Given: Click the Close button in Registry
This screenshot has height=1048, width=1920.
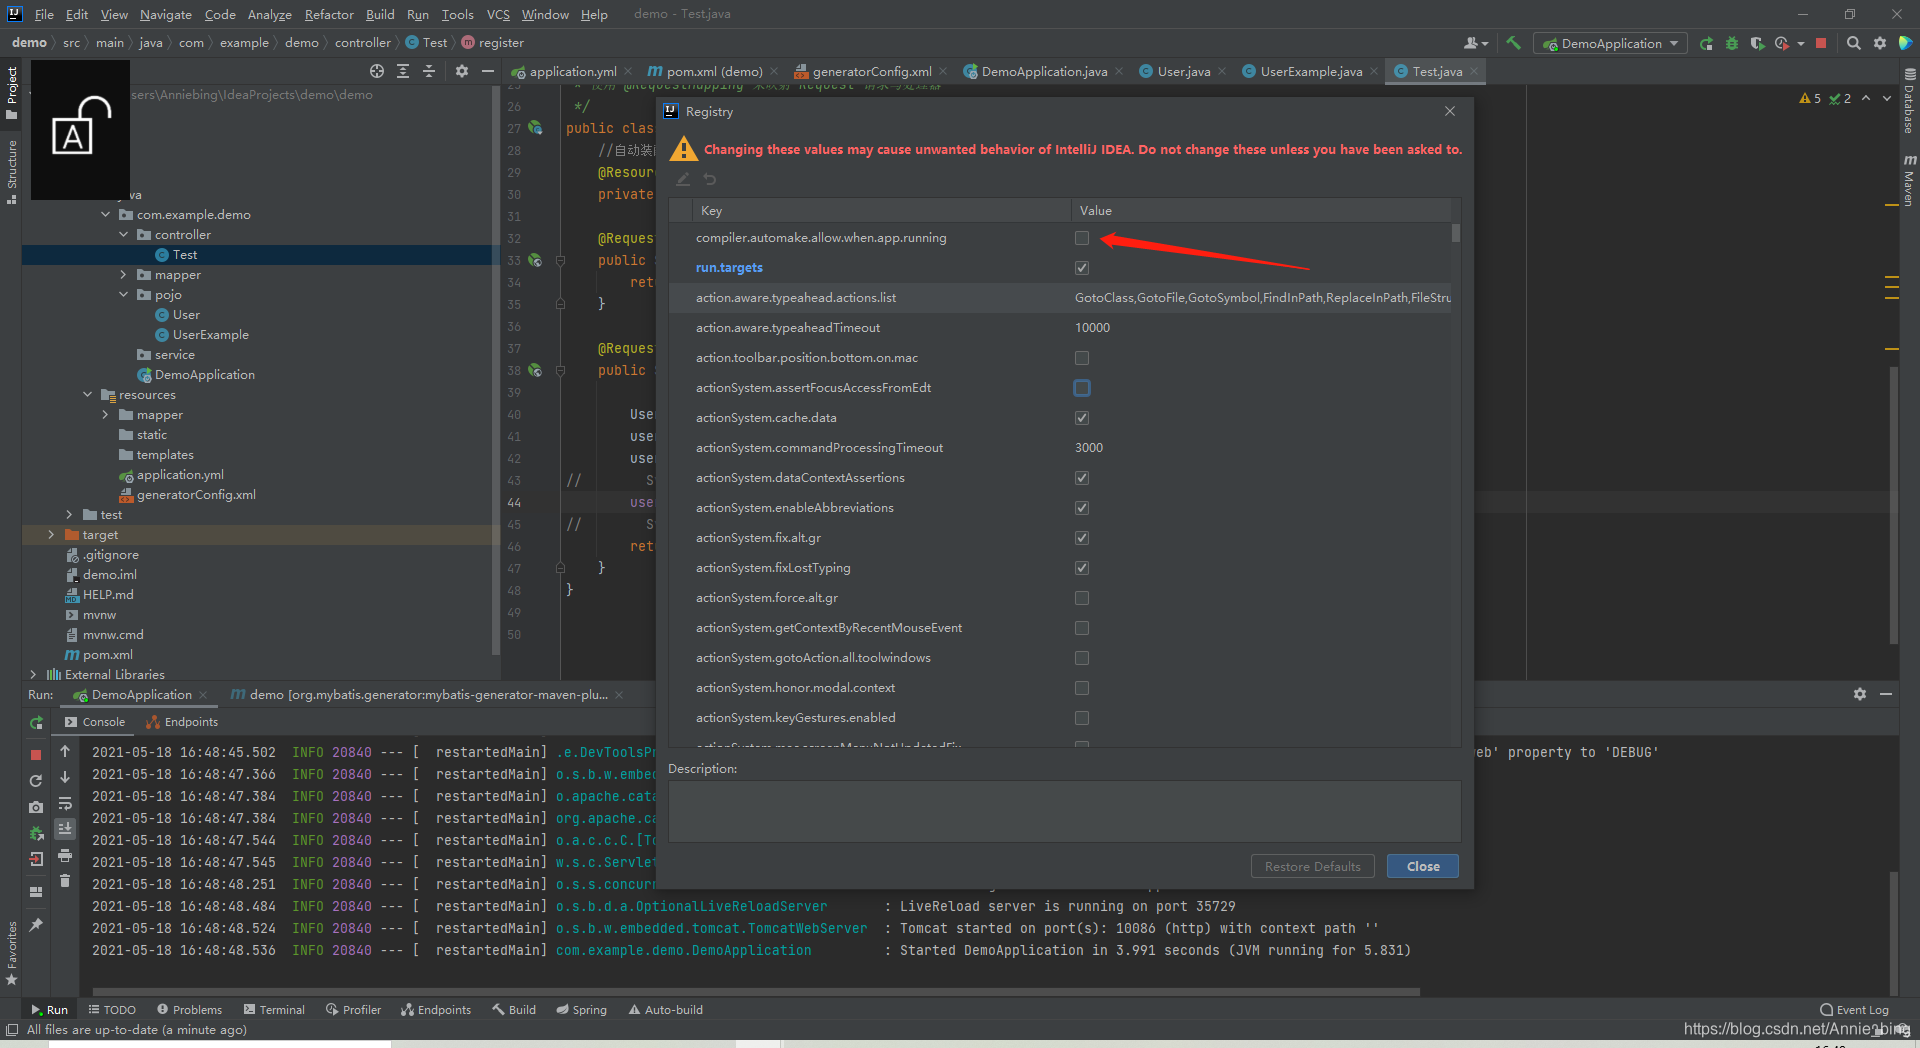Looking at the screenshot, I should tap(1422, 866).
